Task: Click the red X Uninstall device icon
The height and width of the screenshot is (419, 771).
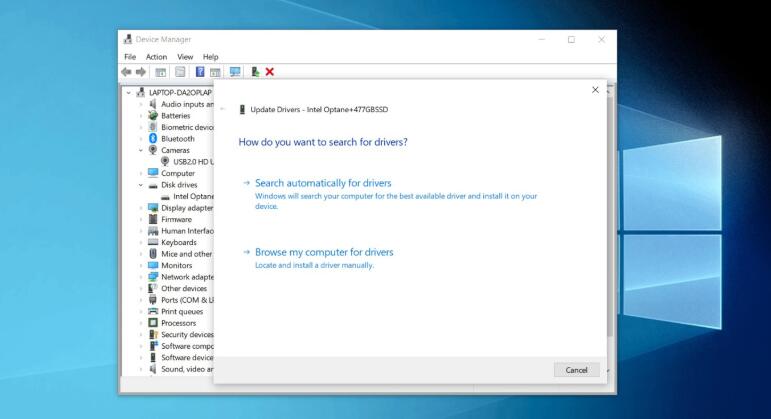Action: [269, 72]
